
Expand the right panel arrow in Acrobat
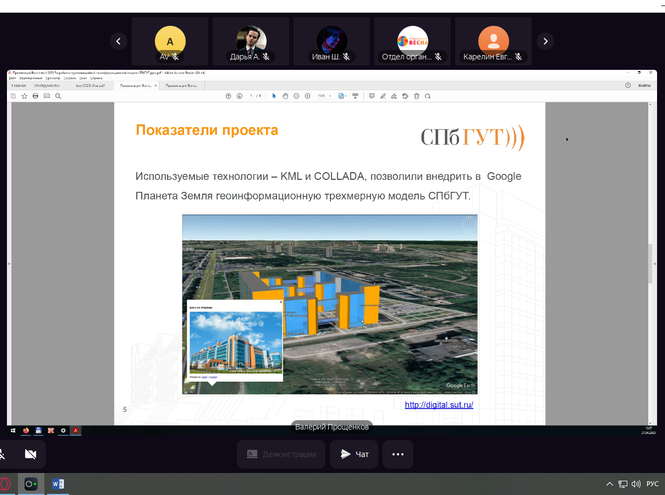(655, 264)
